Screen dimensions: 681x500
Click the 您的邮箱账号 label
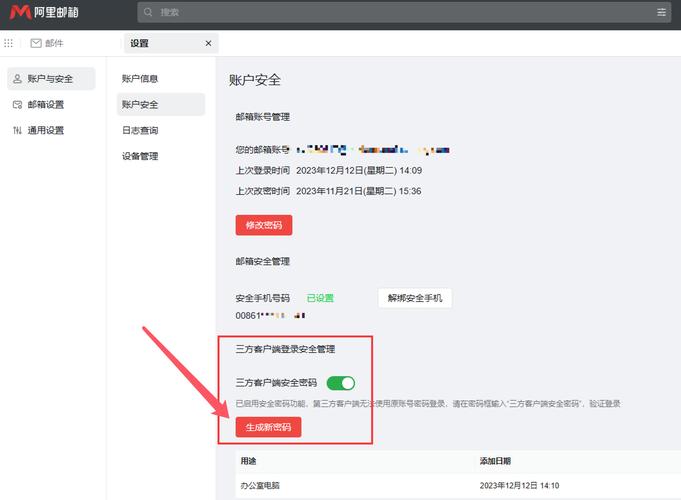tap(262, 150)
